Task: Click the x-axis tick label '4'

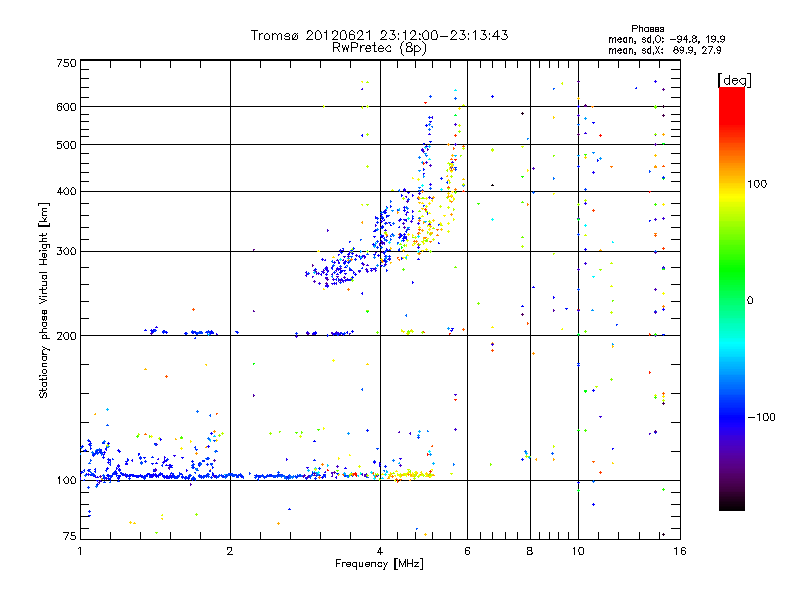Action: (x=380, y=551)
